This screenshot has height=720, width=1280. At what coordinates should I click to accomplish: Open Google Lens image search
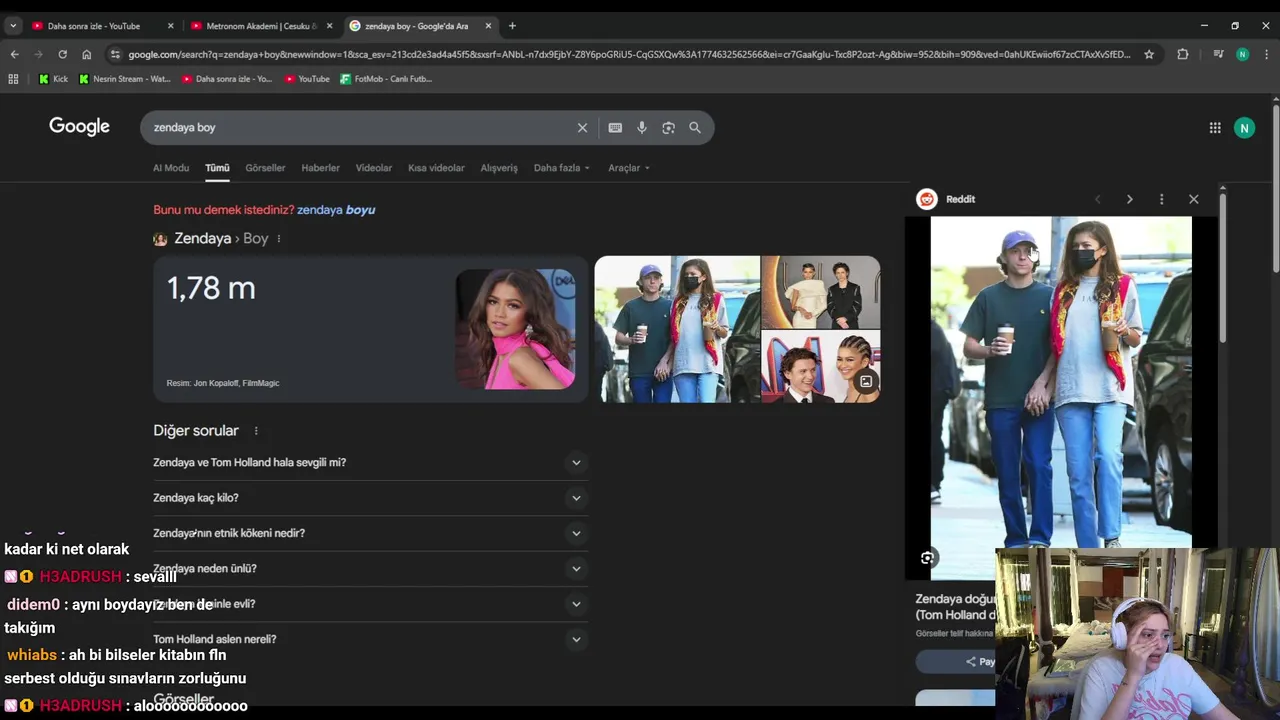[x=668, y=128]
